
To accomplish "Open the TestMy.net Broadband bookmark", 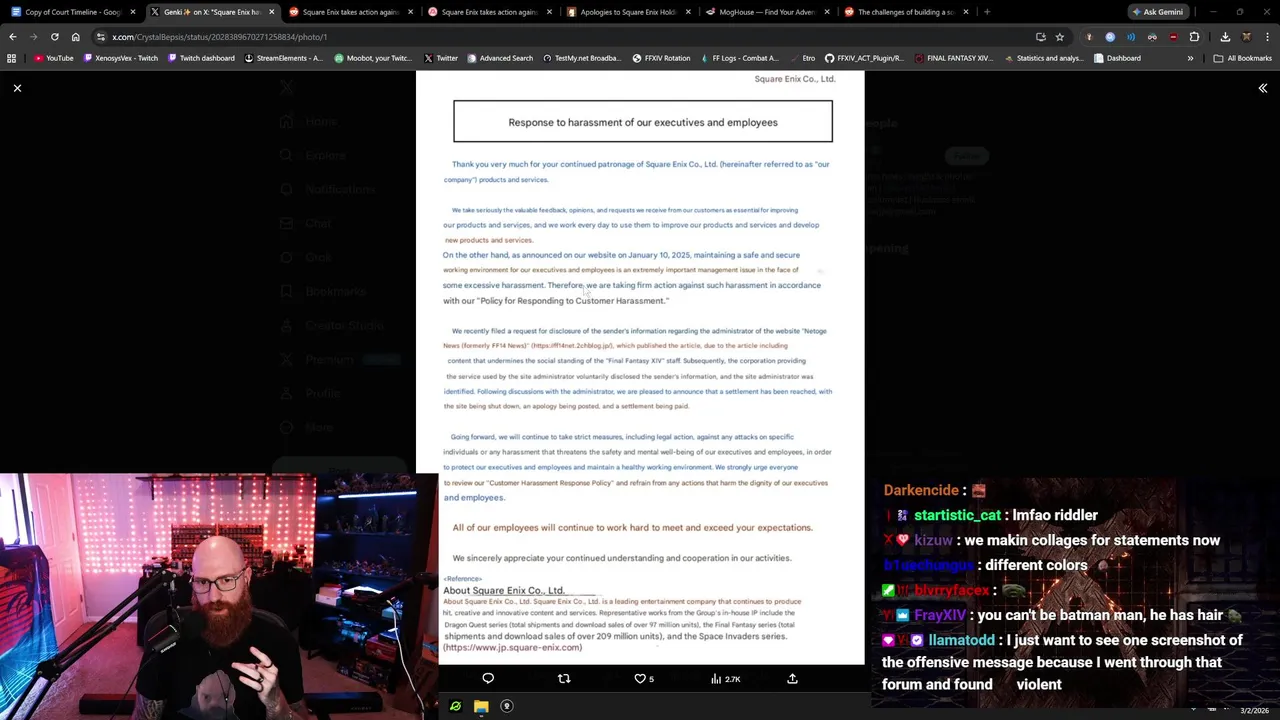I will 581,58.
